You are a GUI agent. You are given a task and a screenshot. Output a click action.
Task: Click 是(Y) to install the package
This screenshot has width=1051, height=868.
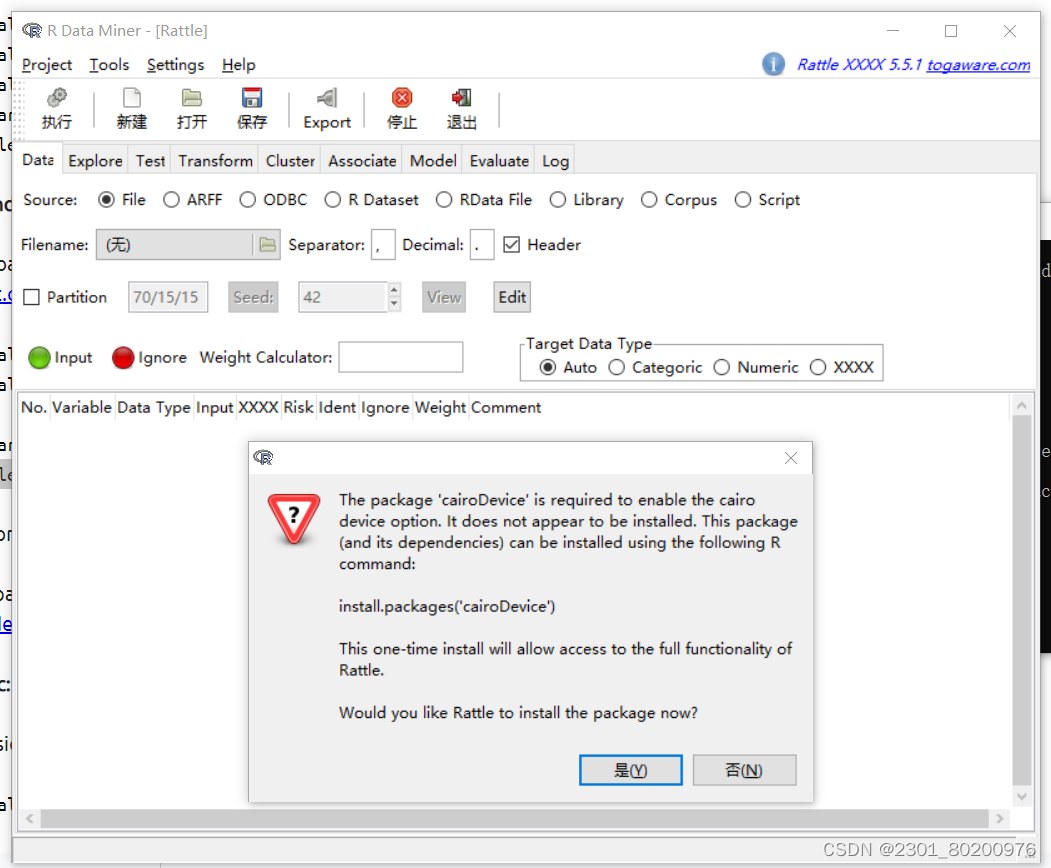tap(631, 770)
